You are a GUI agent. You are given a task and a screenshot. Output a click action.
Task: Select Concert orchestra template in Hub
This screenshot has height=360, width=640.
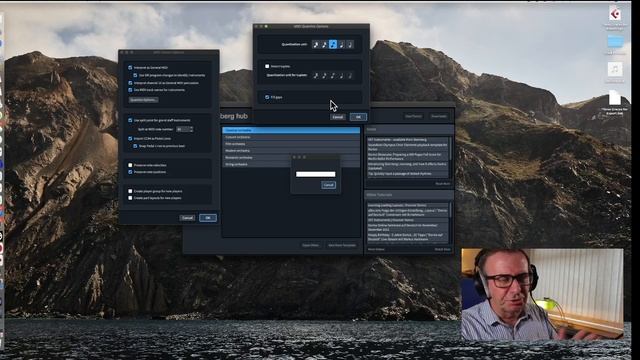tap(291, 137)
